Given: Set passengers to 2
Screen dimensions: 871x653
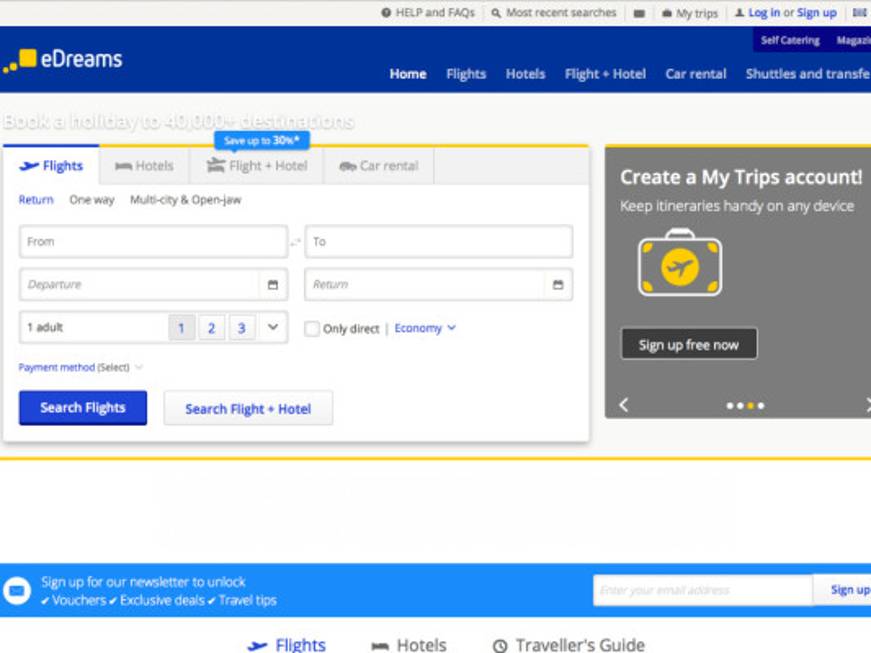Looking at the screenshot, I should tap(212, 328).
